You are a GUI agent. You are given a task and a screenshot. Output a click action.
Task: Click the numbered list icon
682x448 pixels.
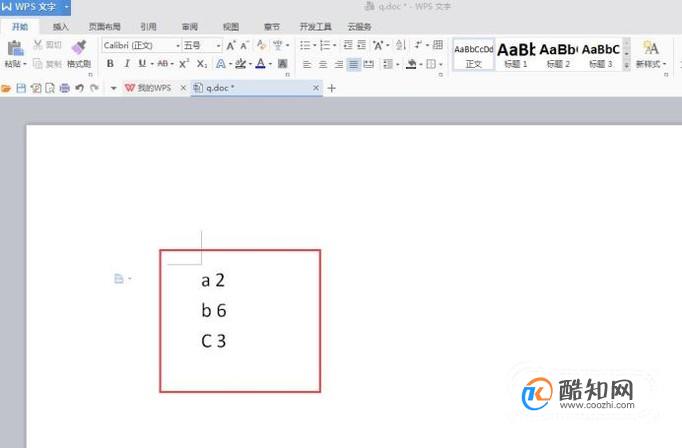coord(324,45)
